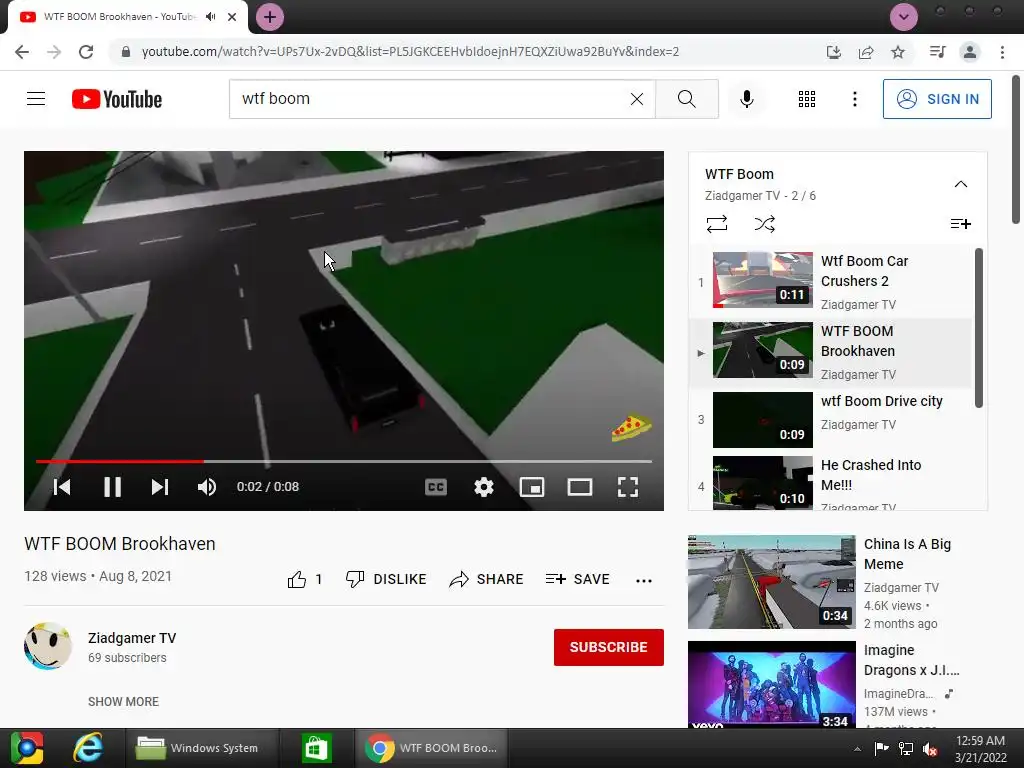1024x768 pixels.
Task: Click playlist panel scrollbar
Action: [978, 328]
